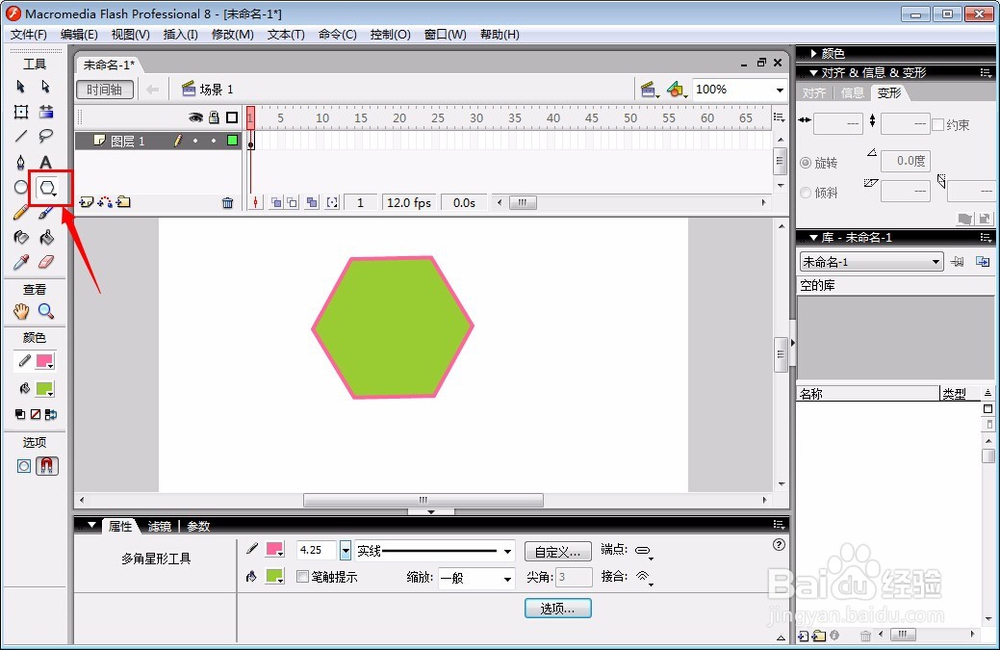This screenshot has height=650, width=1000.
Task: Click the 自定义... button
Action: [558, 552]
